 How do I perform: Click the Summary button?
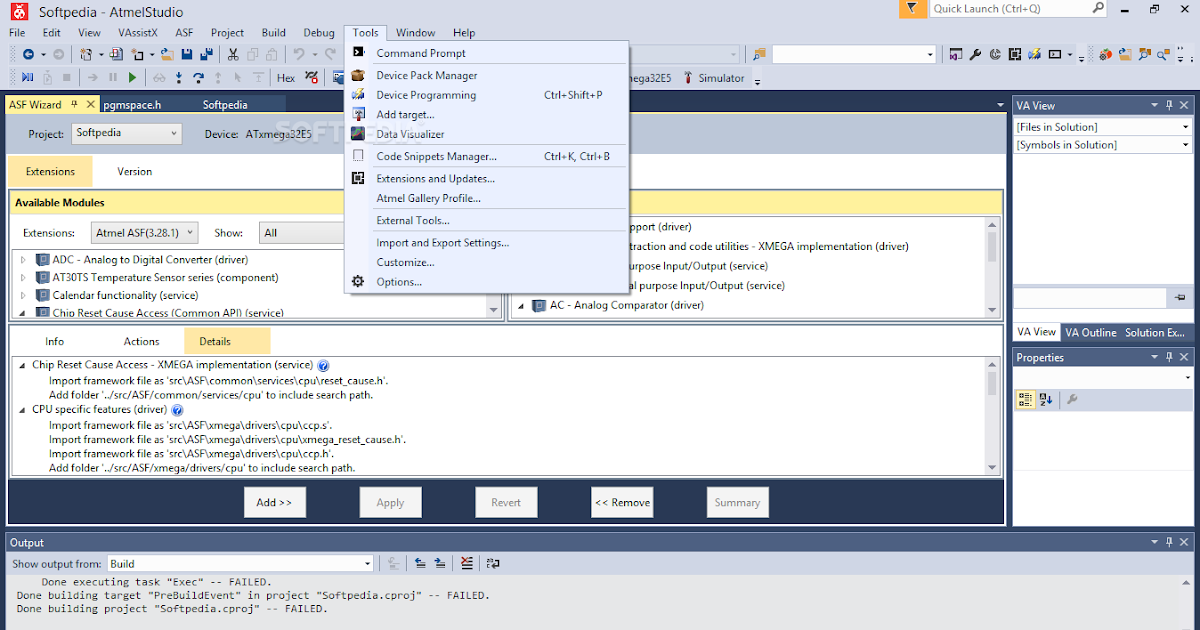coord(737,502)
